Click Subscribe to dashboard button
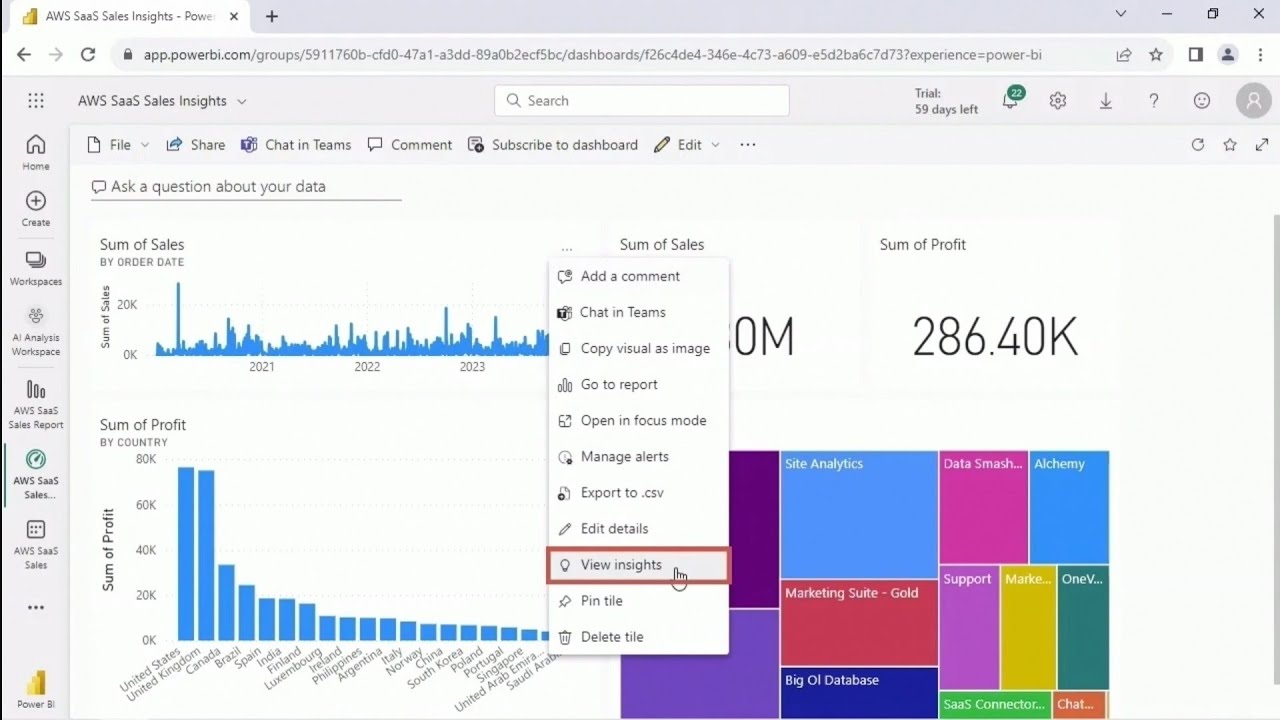Screen dimensions: 1280x720 click(x=553, y=145)
